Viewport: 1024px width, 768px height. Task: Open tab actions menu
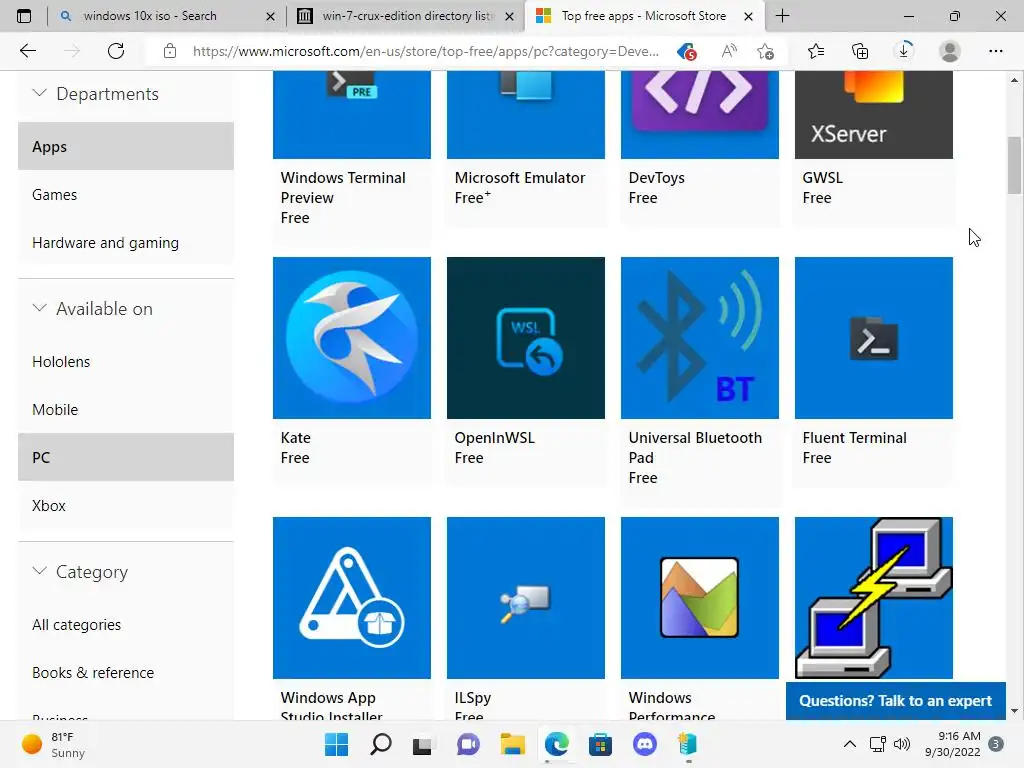[24, 16]
